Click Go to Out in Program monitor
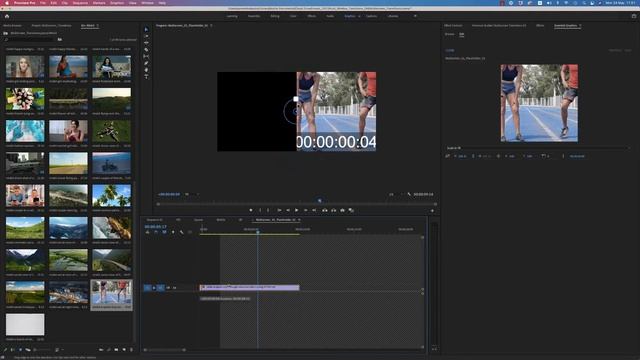This screenshot has height=360, width=640. click(314, 210)
